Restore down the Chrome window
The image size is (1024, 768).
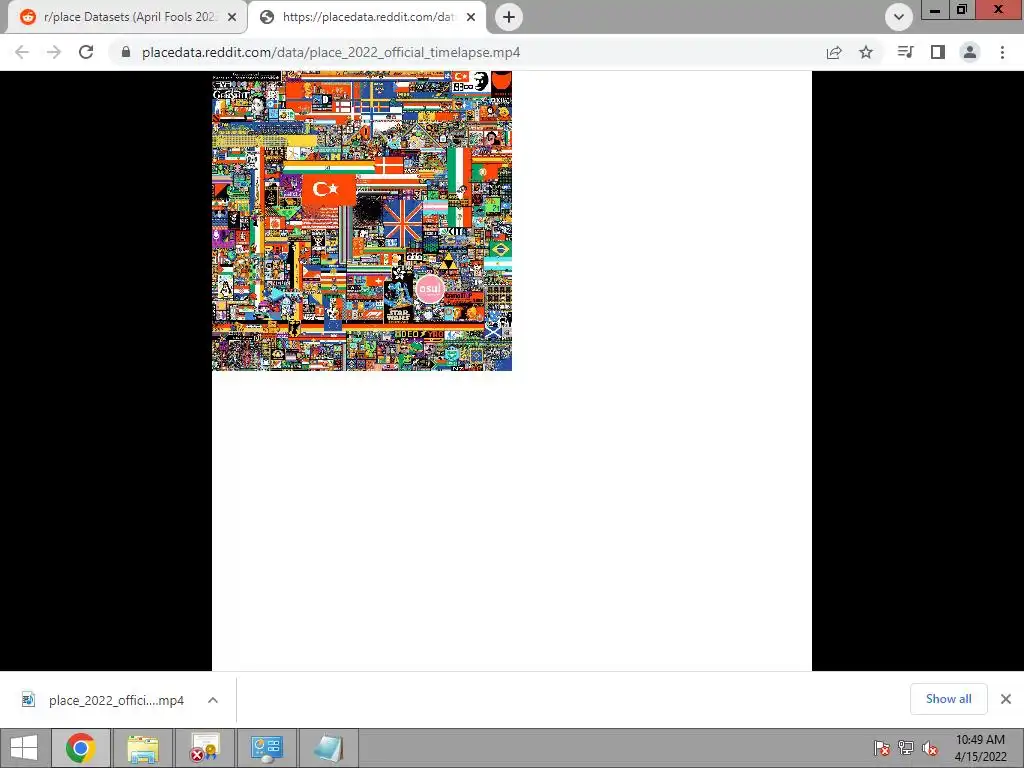[962, 9]
